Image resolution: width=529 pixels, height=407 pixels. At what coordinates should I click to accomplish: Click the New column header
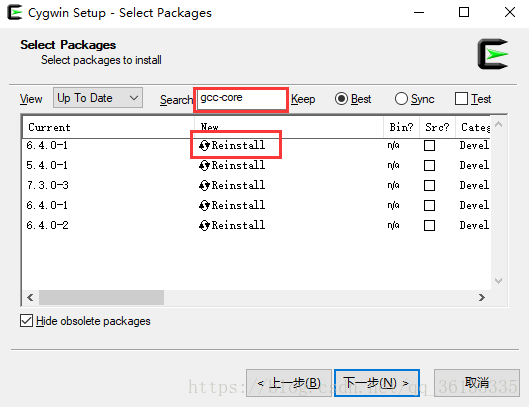pyautogui.click(x=289, y=127)
